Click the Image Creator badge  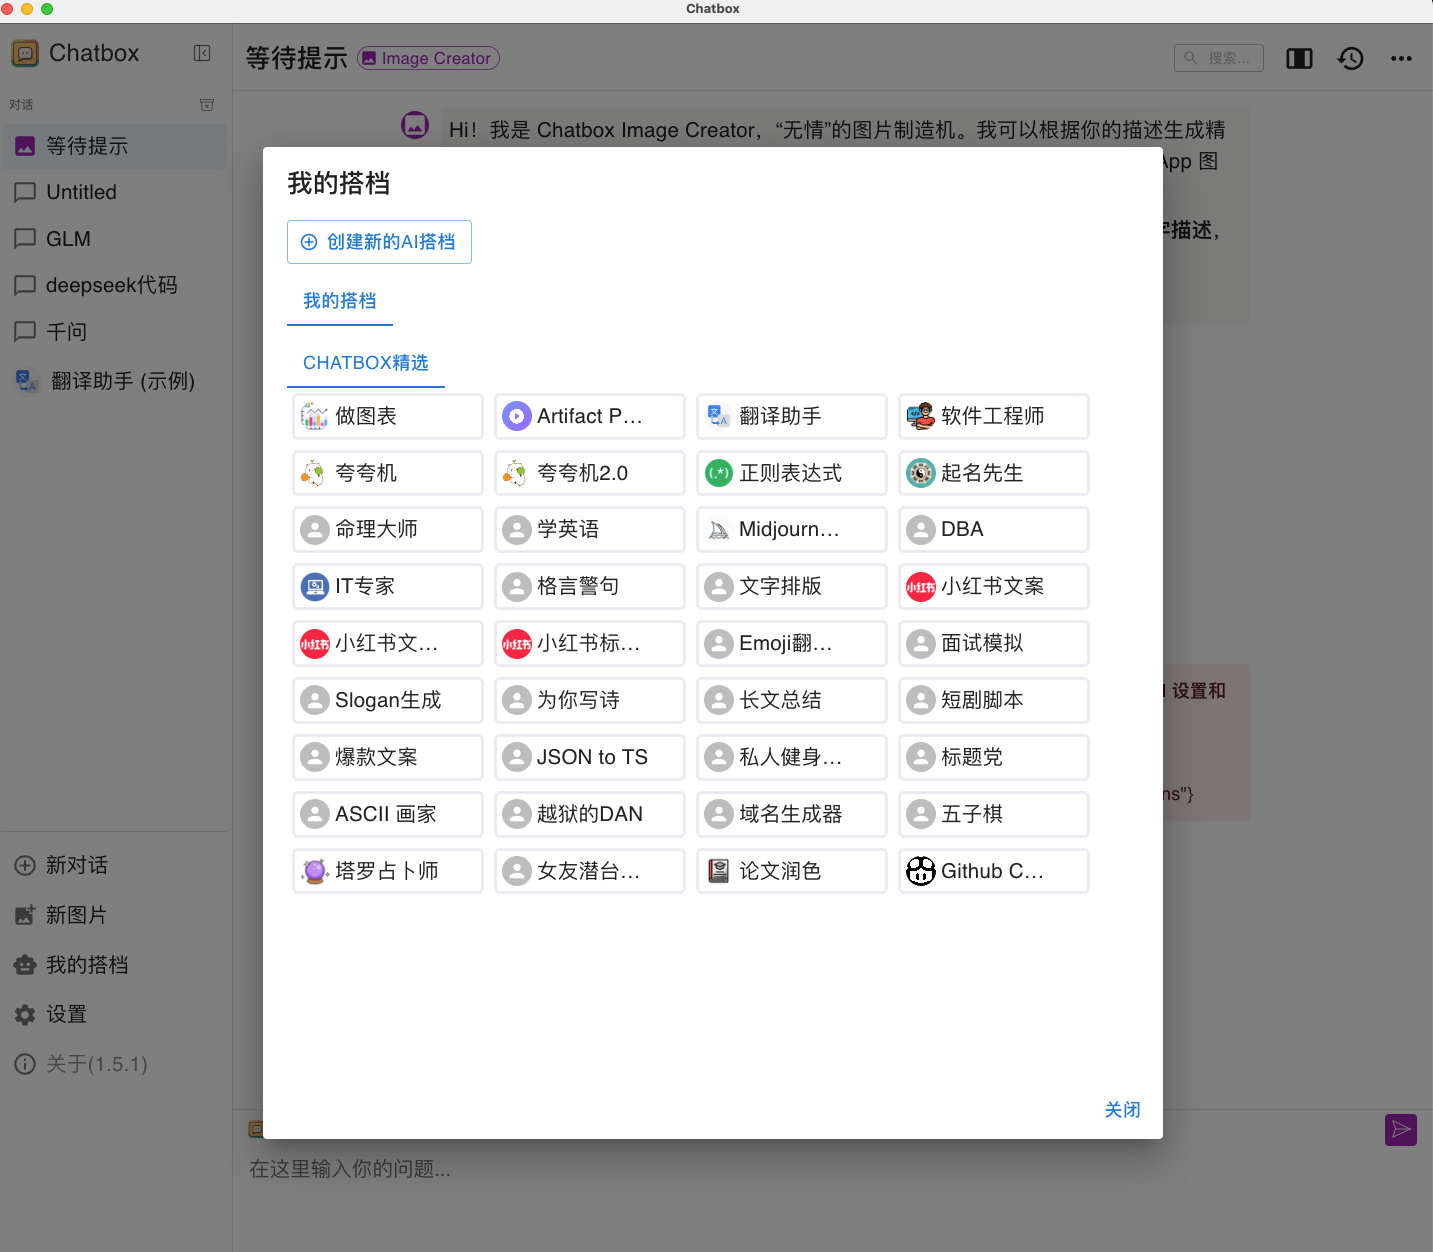click(429, 58)
